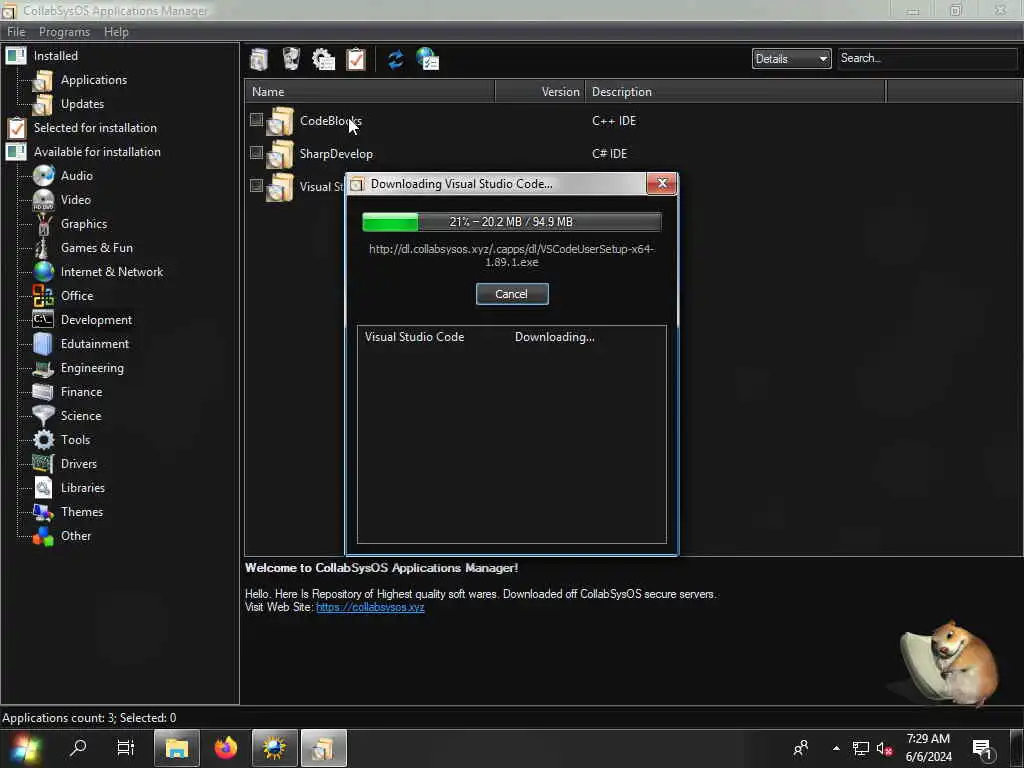
Task: Open File Explorer from taskbar
Action: pos(176,748)
